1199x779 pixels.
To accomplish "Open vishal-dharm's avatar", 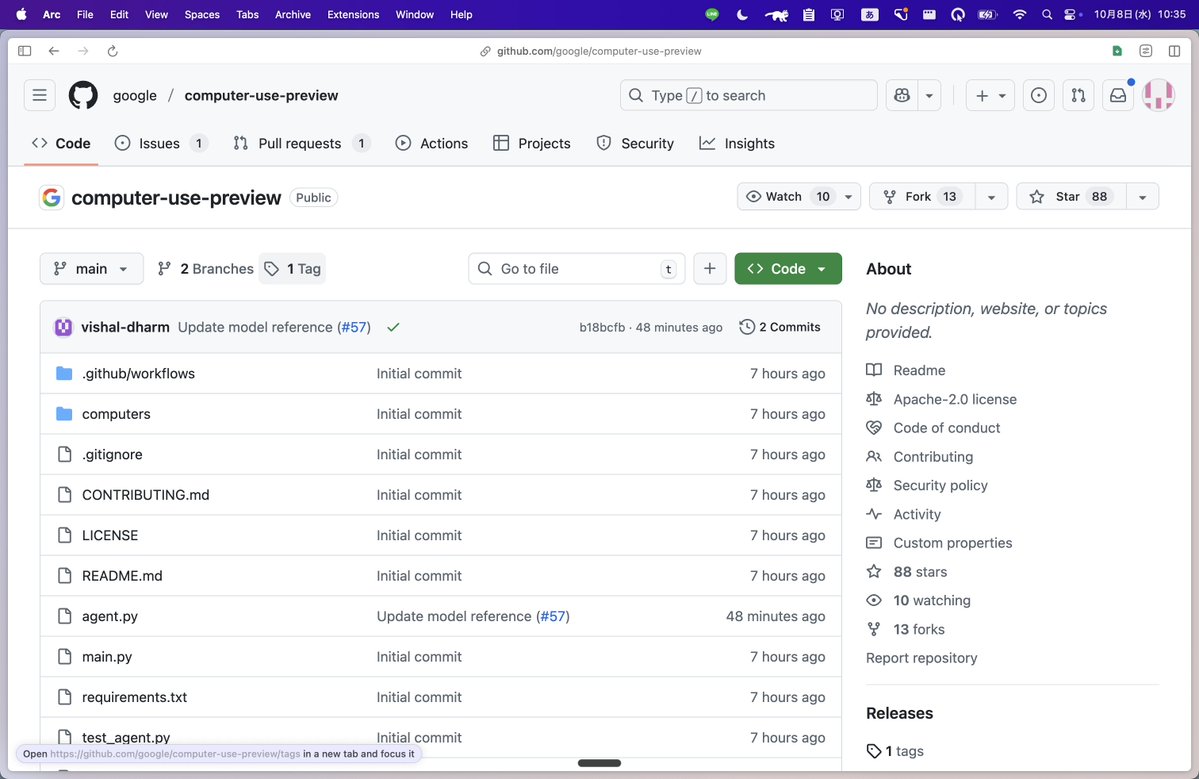I will (63, 327).
